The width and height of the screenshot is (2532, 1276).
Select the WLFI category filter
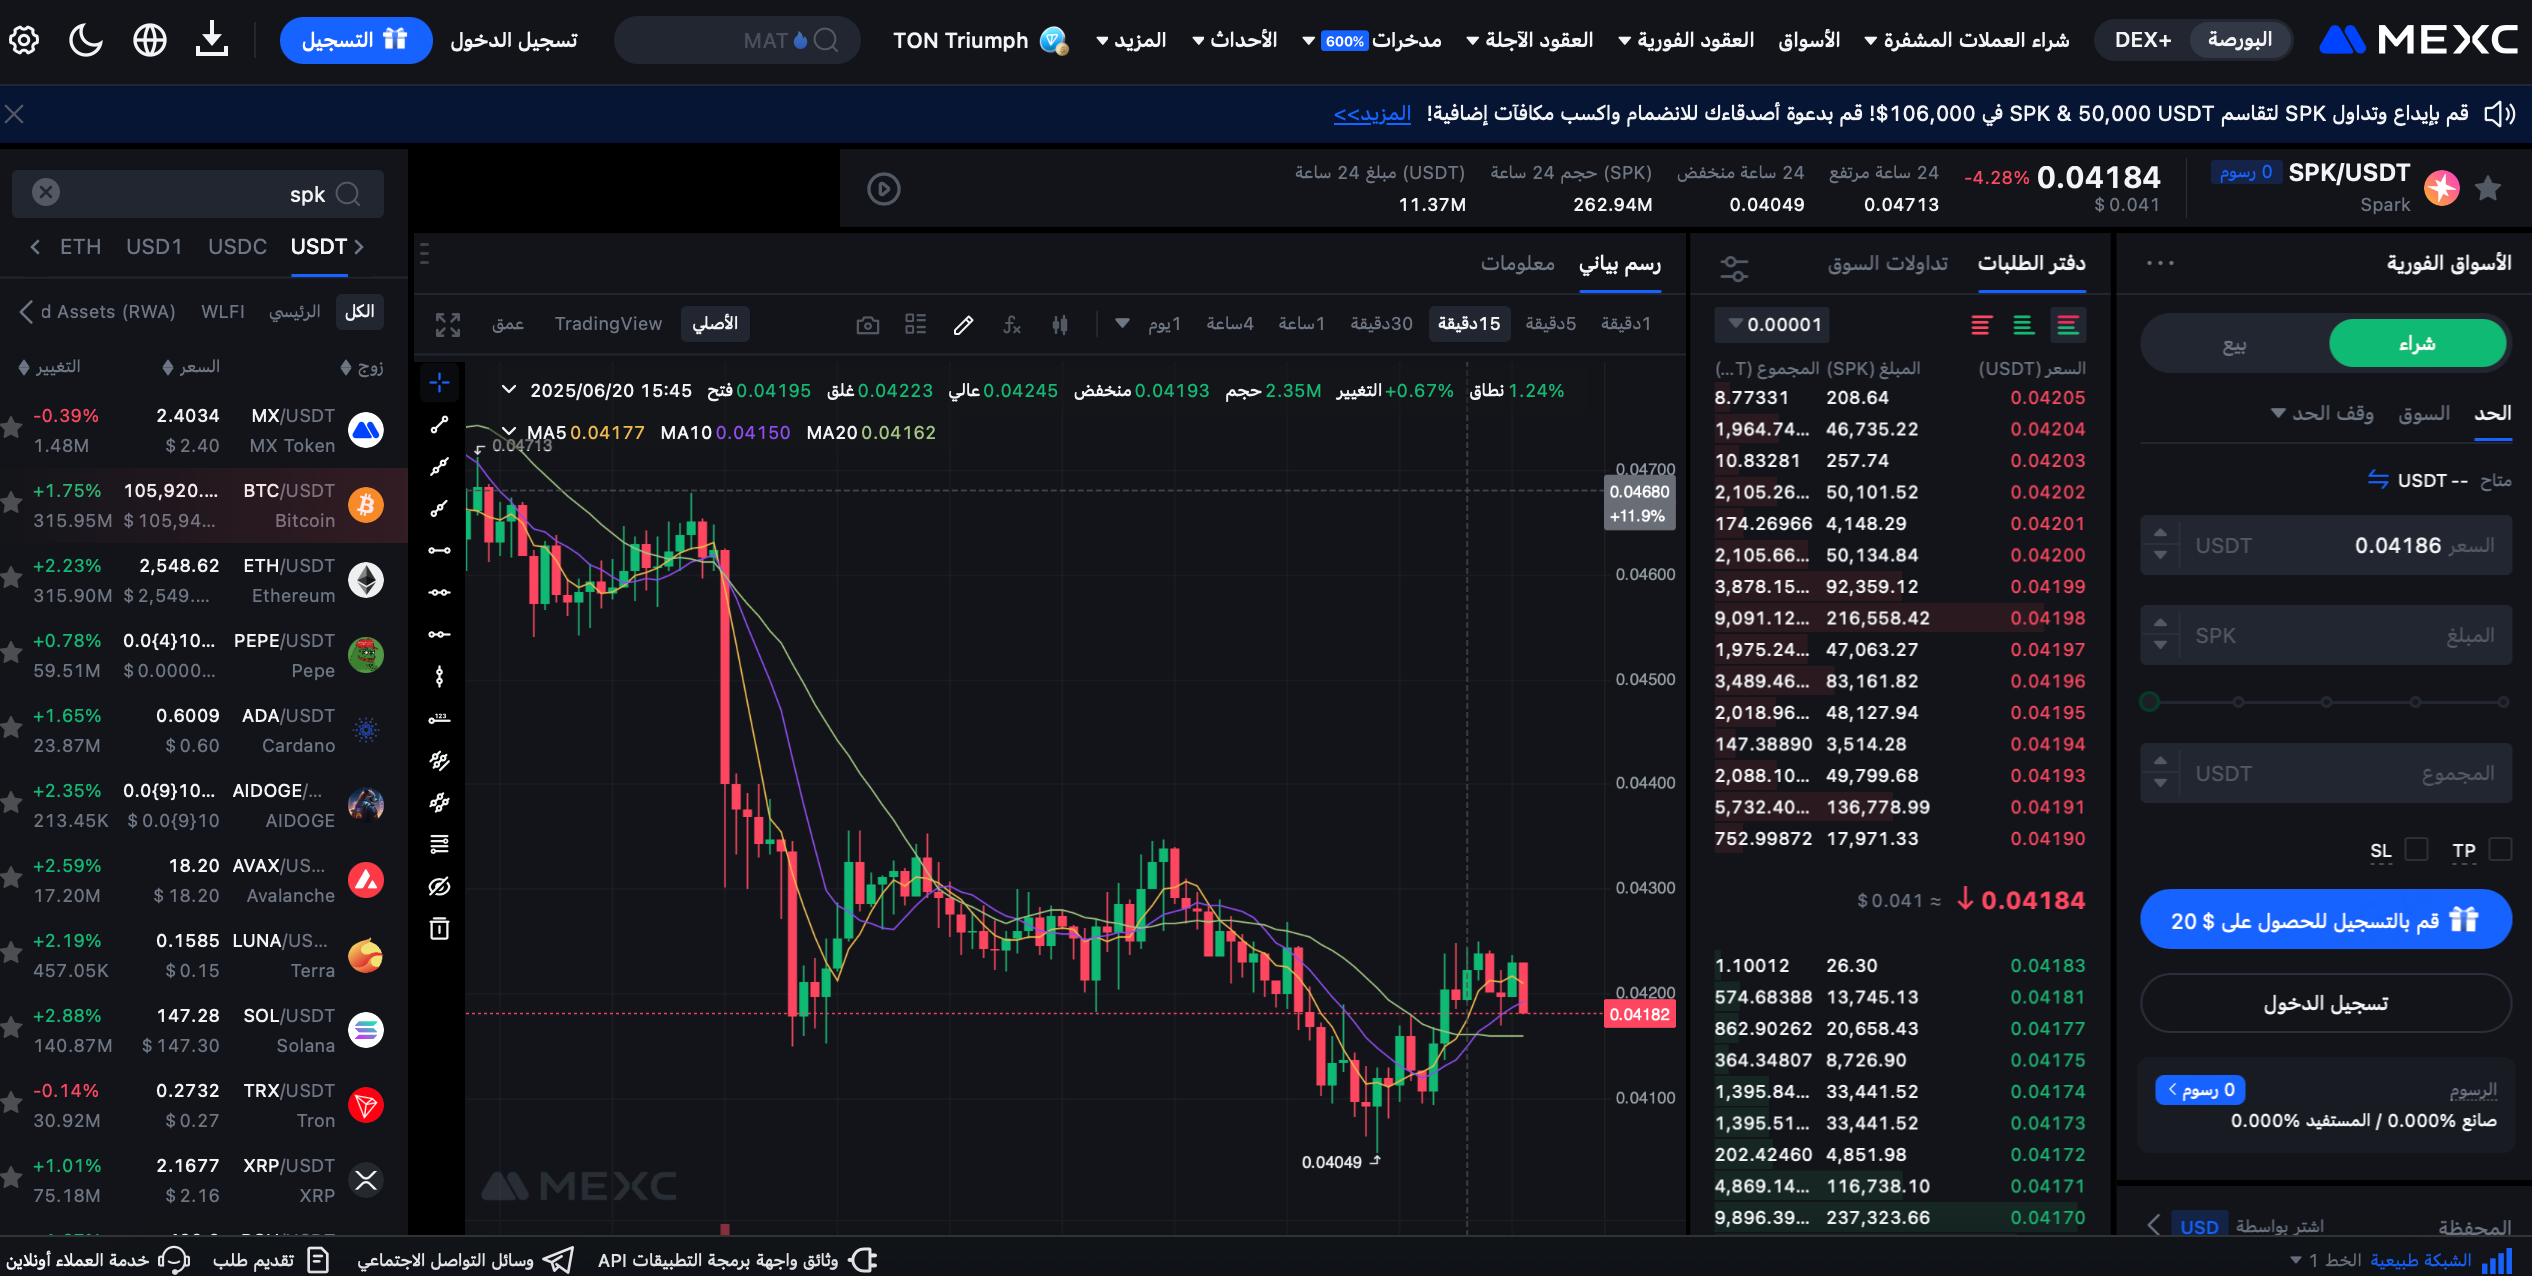(x=223, y=312)
